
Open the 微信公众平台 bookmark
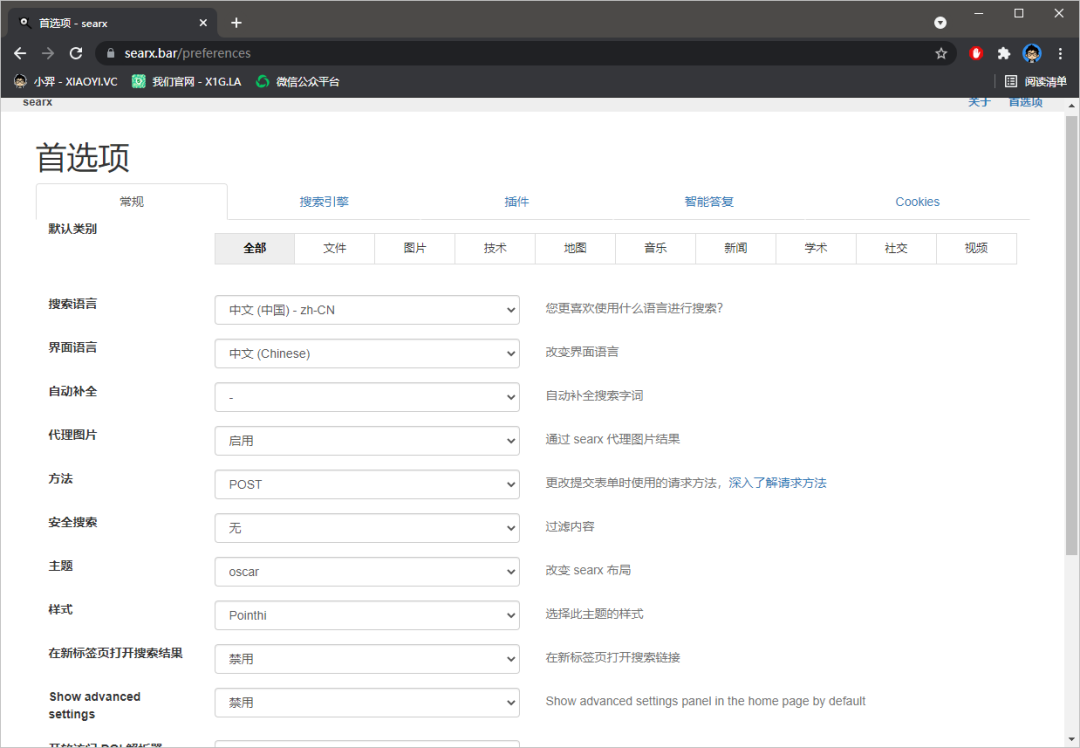click(x=298, y=81)
